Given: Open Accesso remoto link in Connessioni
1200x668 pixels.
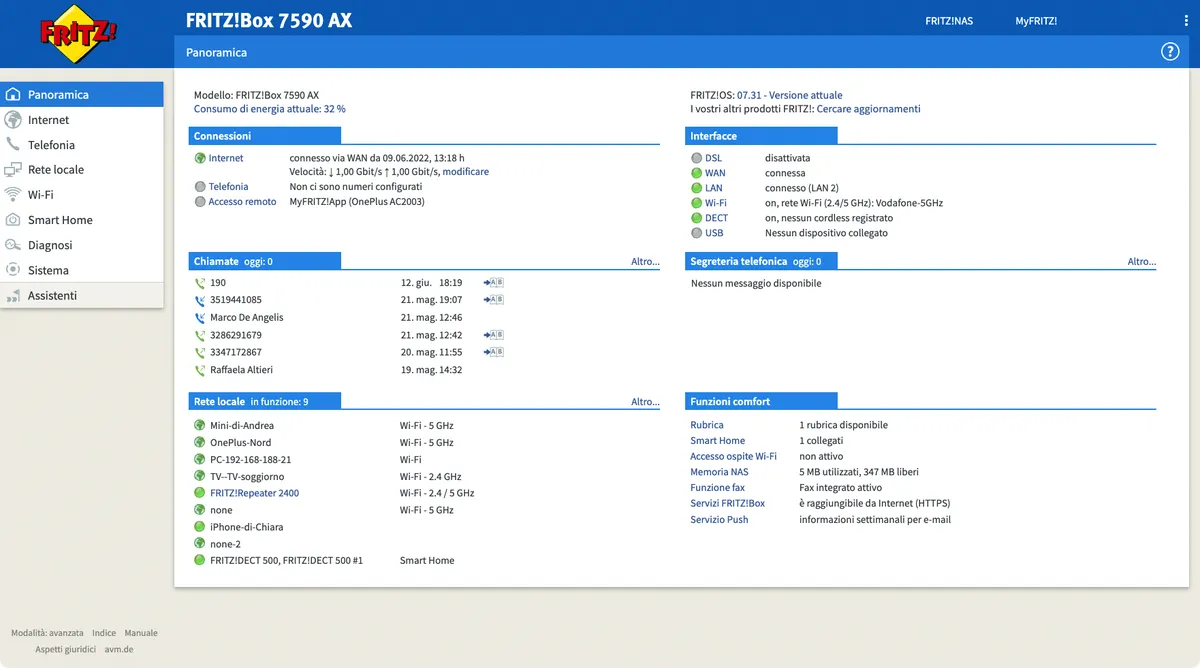Looking at the screenshot, I should 243,202.
